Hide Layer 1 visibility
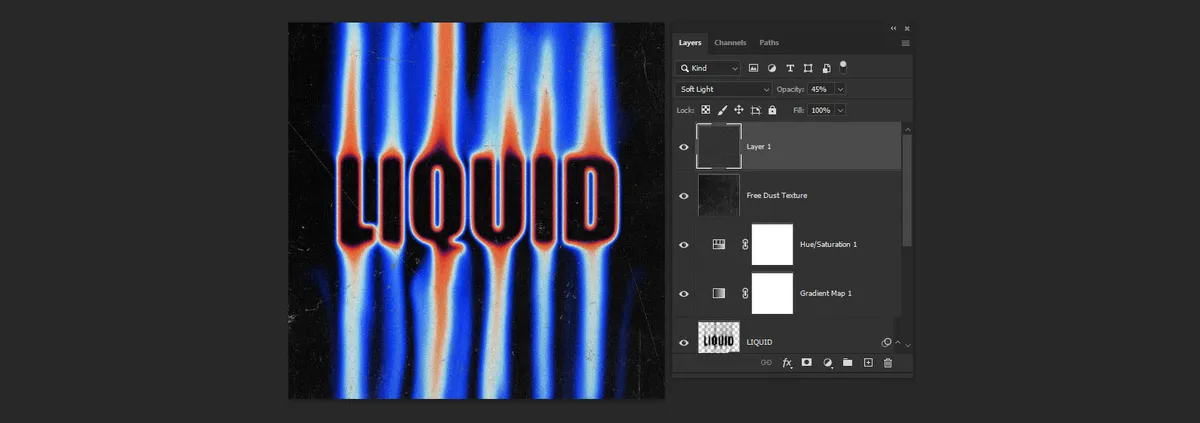1200x423 pixels. click(684, 146)
